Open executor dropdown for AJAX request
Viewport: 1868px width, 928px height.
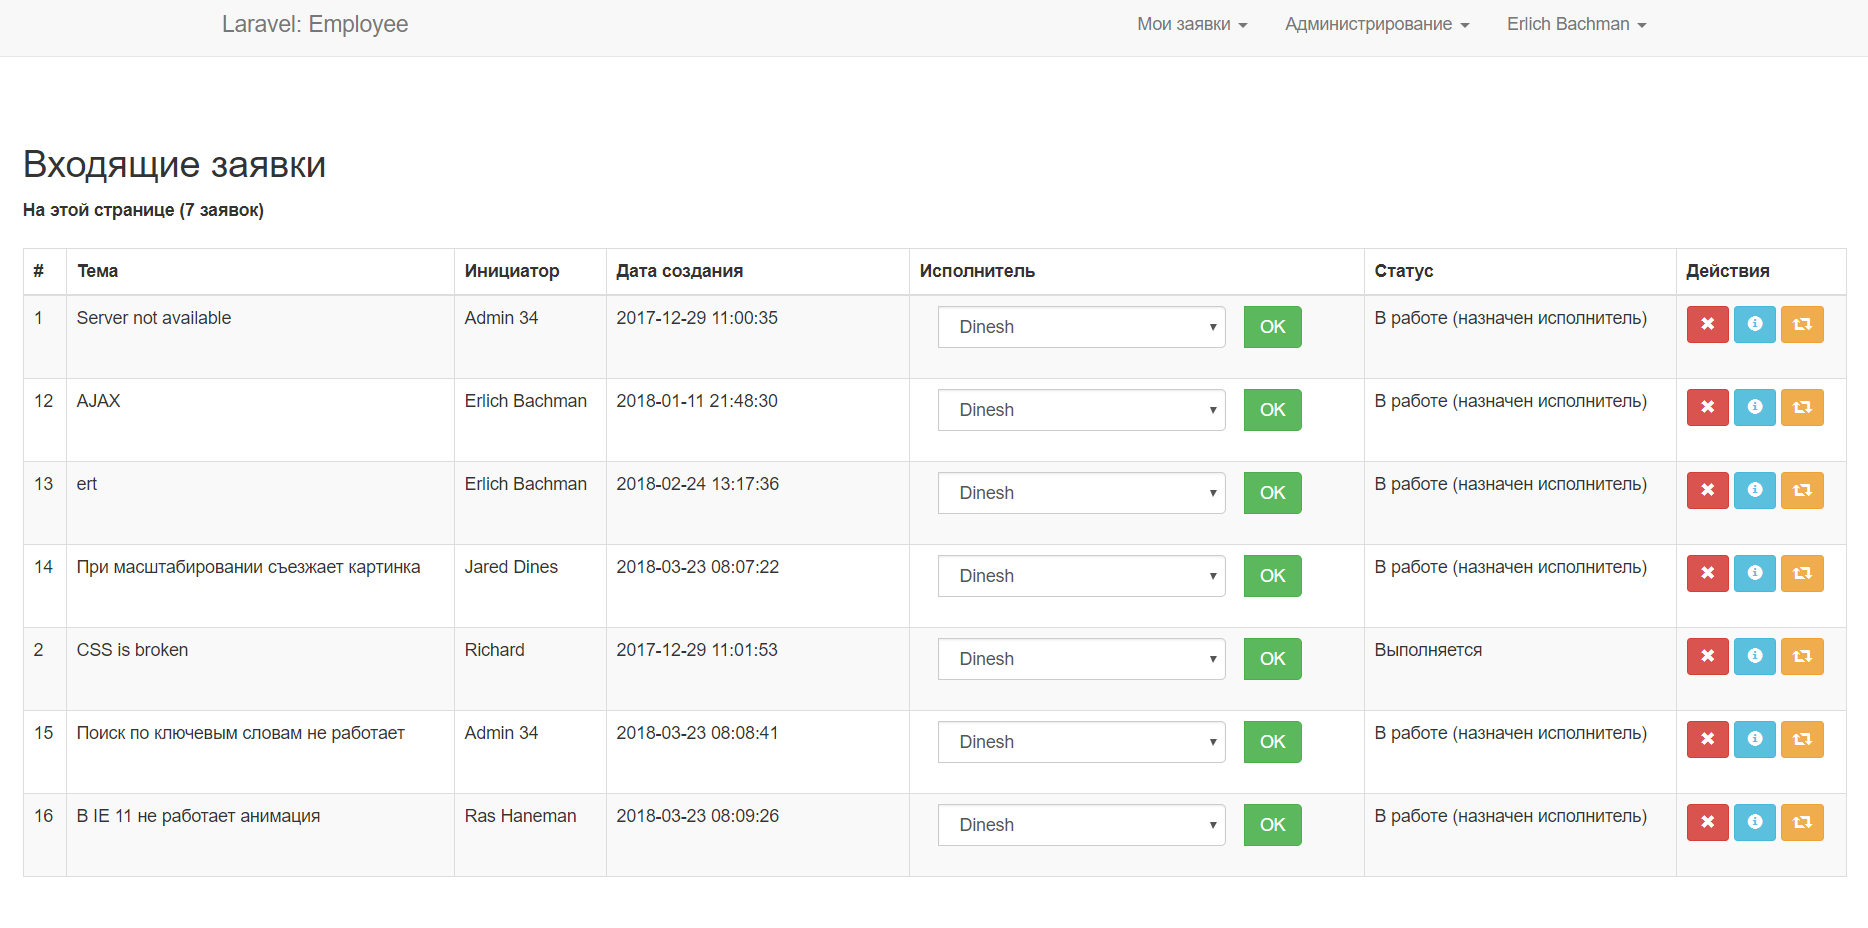[1081, 410]
